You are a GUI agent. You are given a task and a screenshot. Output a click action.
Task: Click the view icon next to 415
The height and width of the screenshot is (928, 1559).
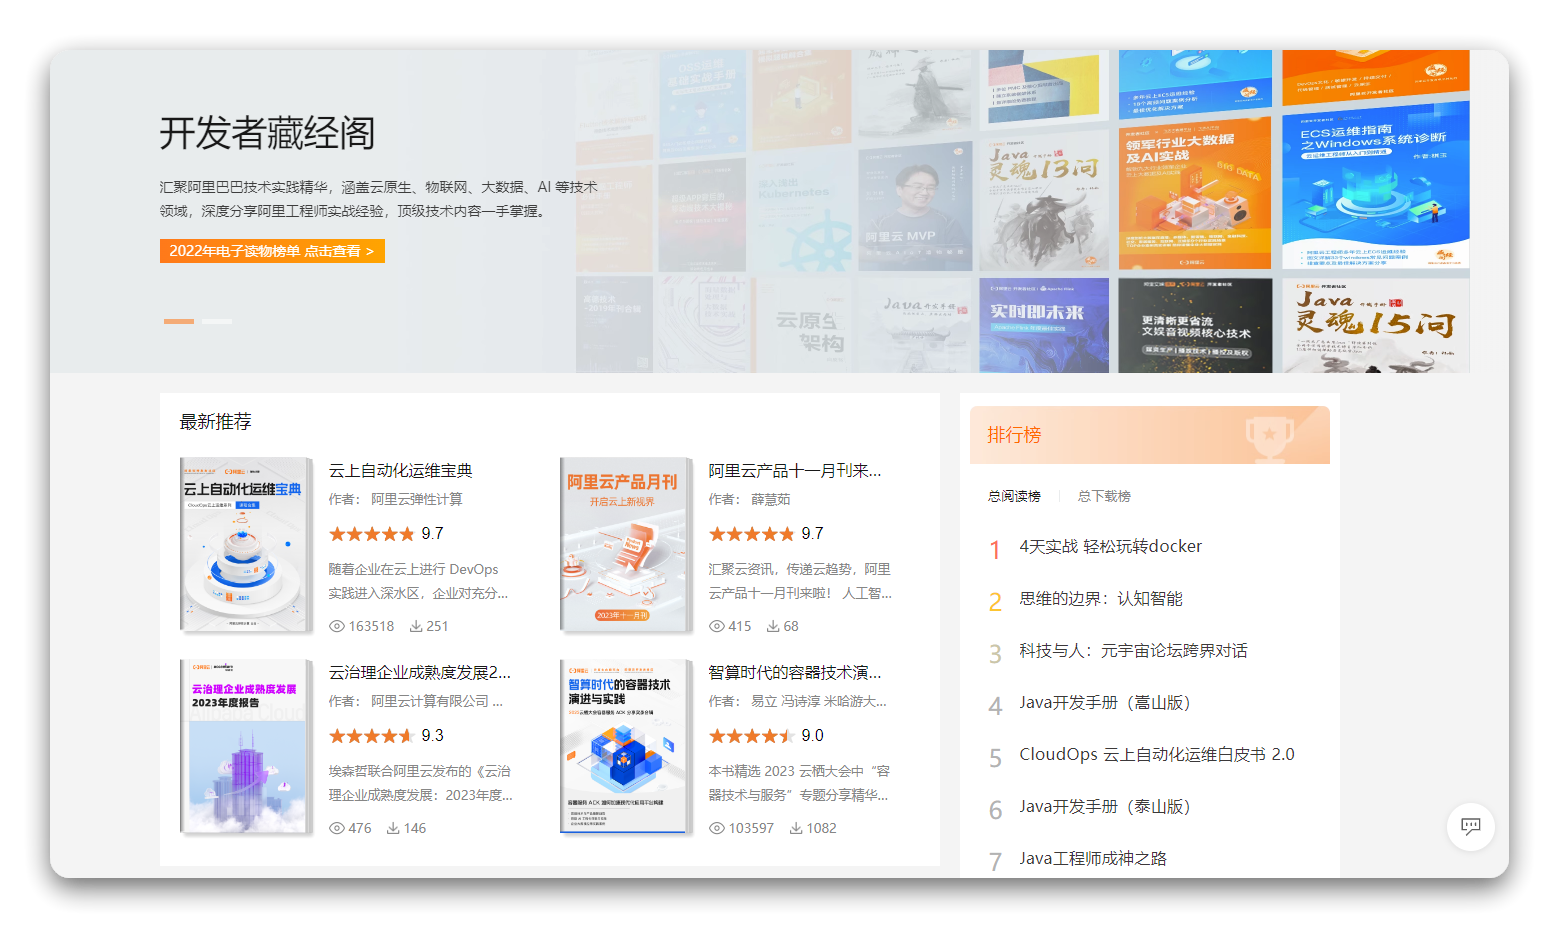click(x=716, y=626)
